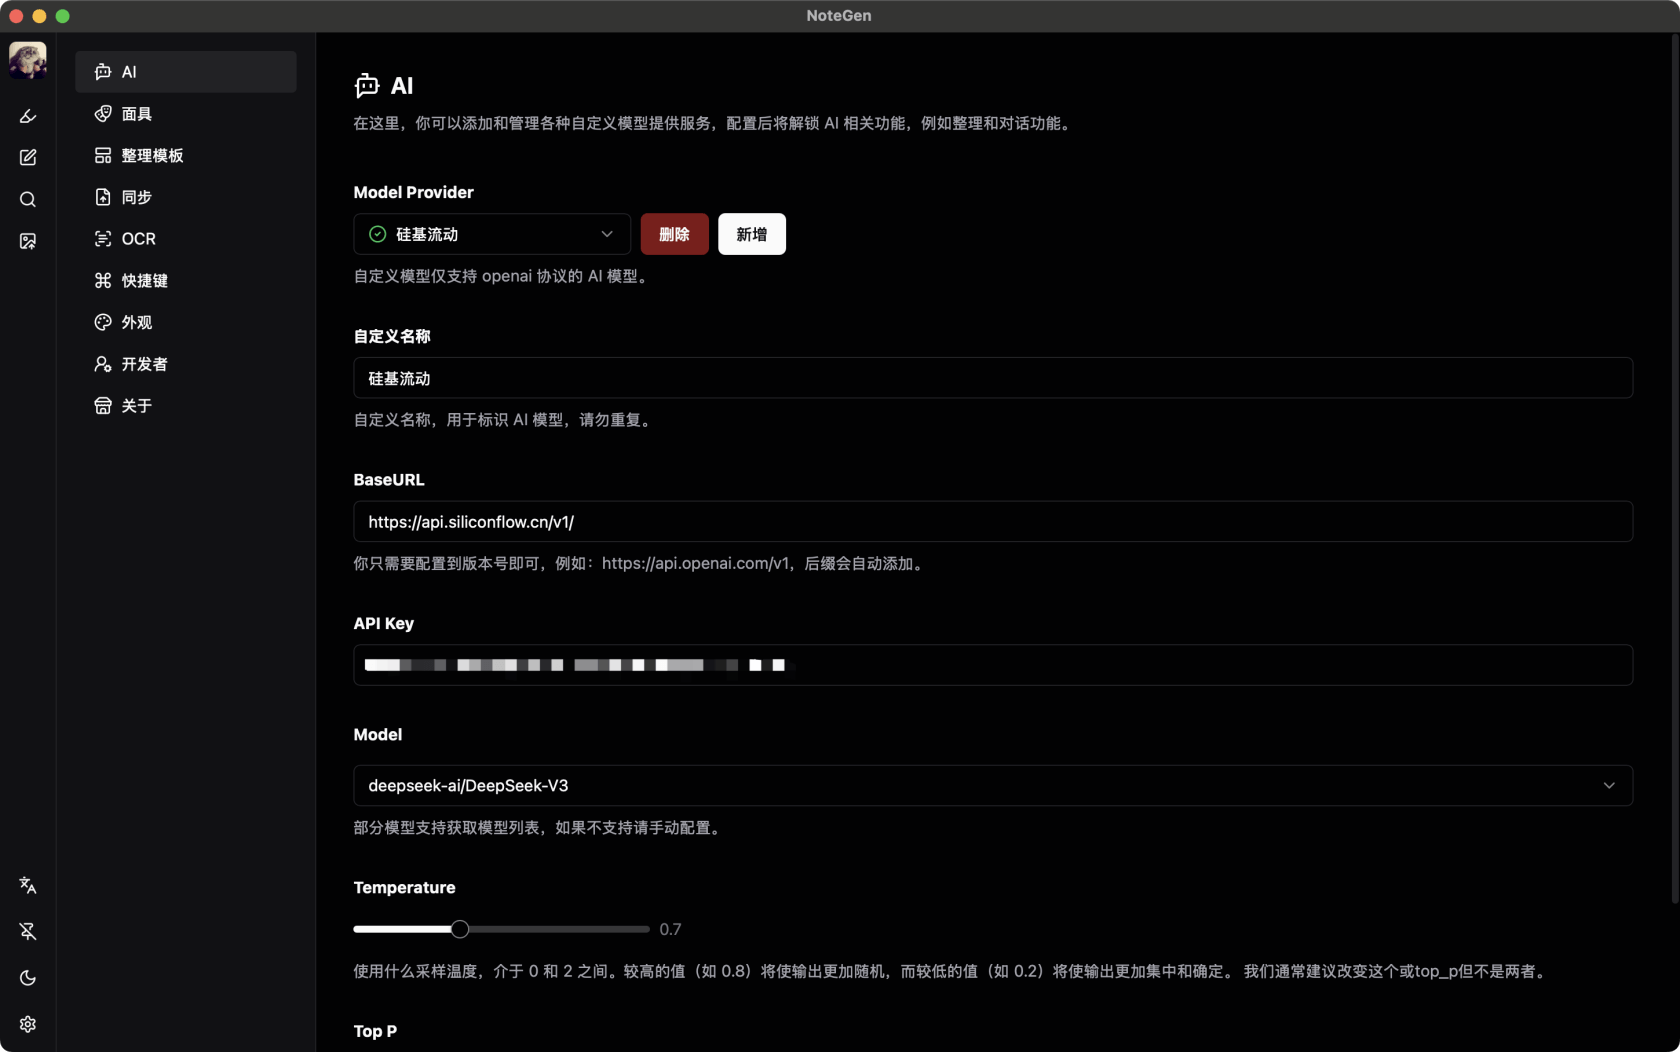
Task: Open the 关于 (About) section
Action: point(134,406)
